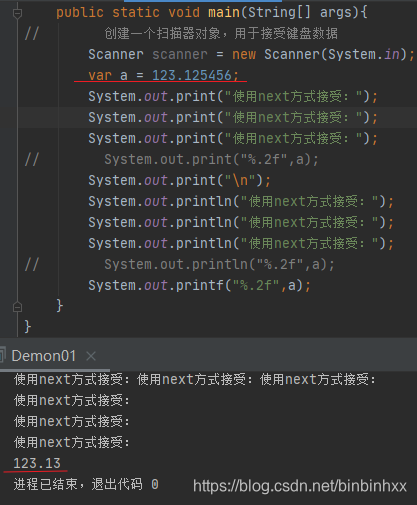Viewport: 417px width, 505px height.
Task: Click the 123.13 console output
Action: [37, 463]
